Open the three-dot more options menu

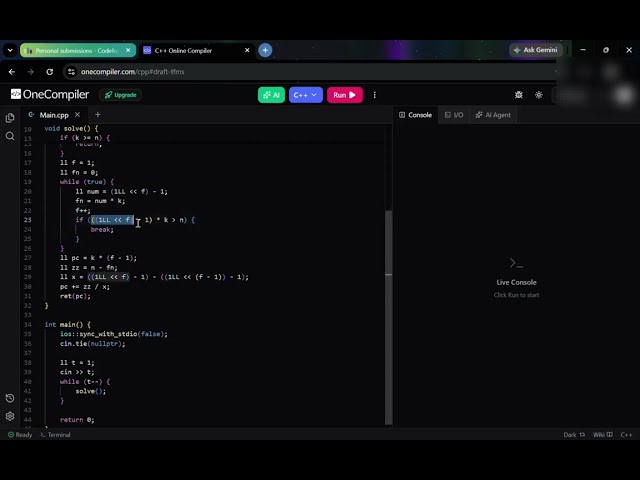(x=374, y=95)
